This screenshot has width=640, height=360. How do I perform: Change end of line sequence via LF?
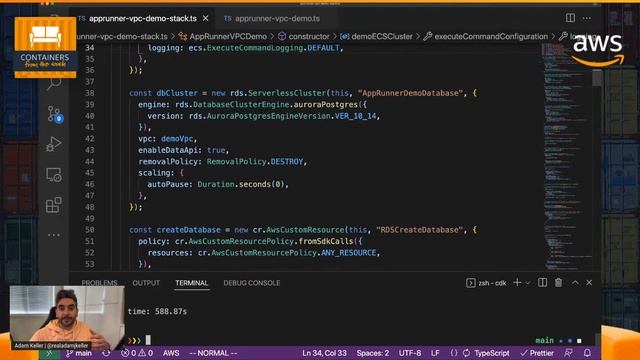[x=435, y=353]
